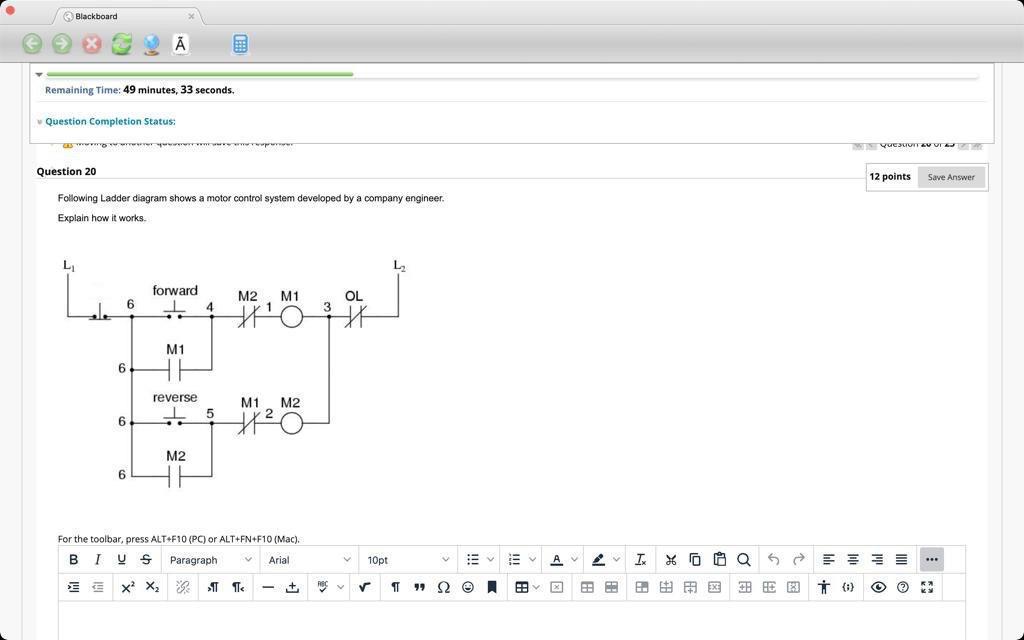Select the Blackboard browser tab

click(96, 16)
